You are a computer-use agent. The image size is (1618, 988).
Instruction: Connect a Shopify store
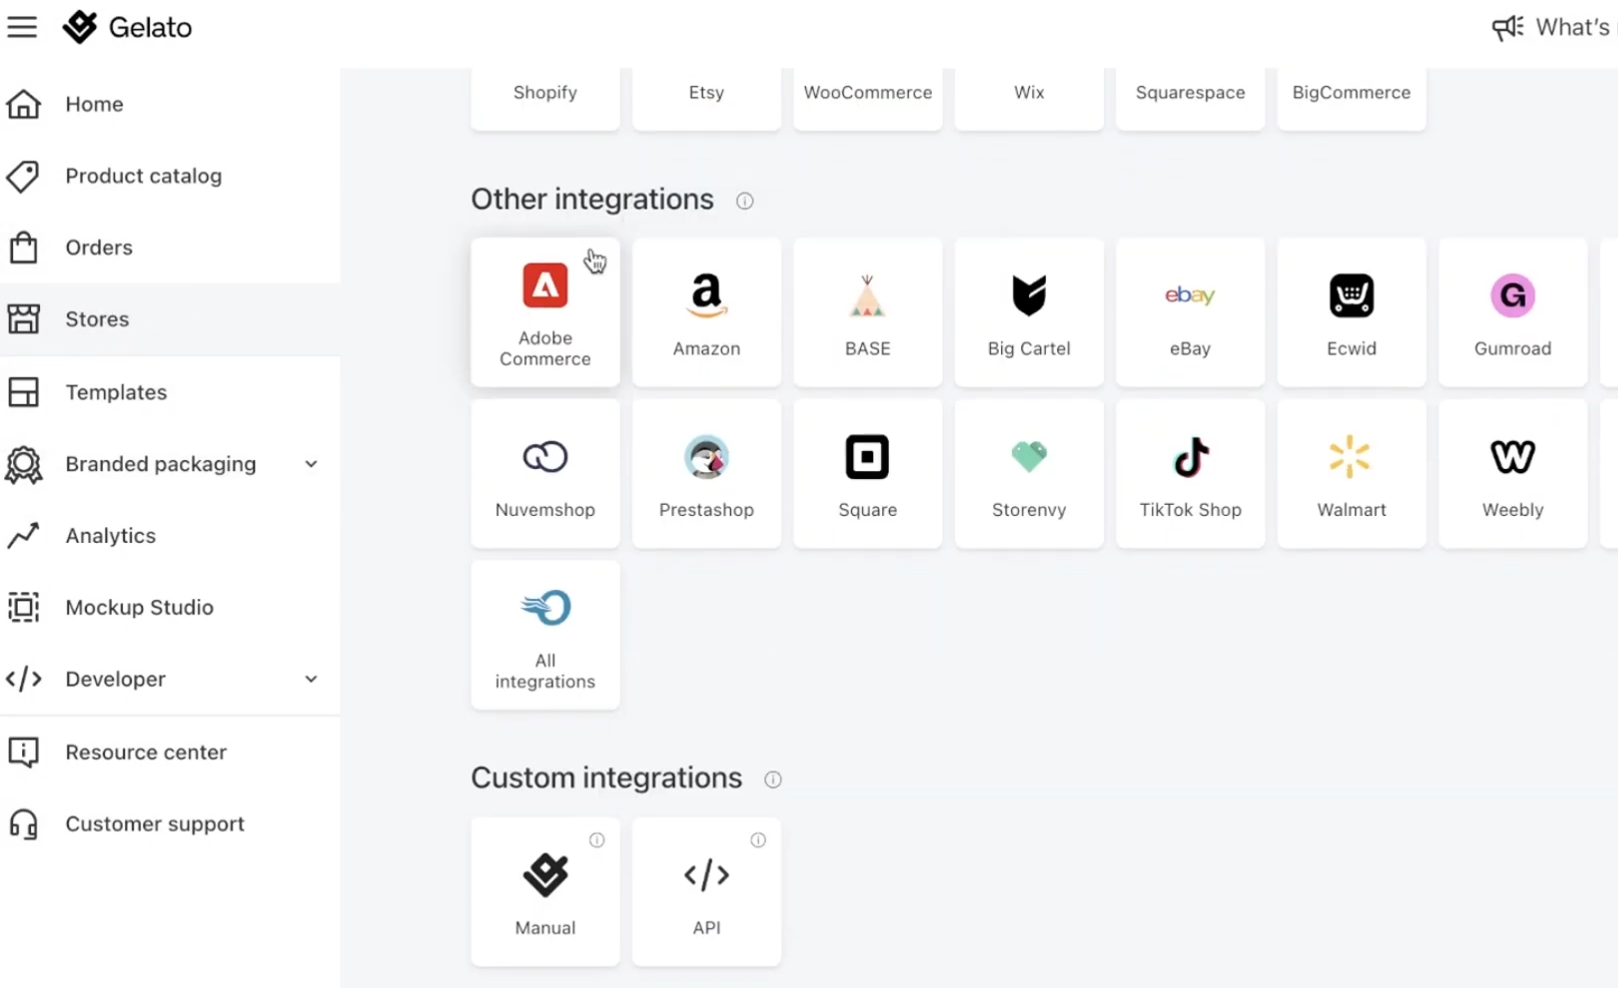(545, 99)
